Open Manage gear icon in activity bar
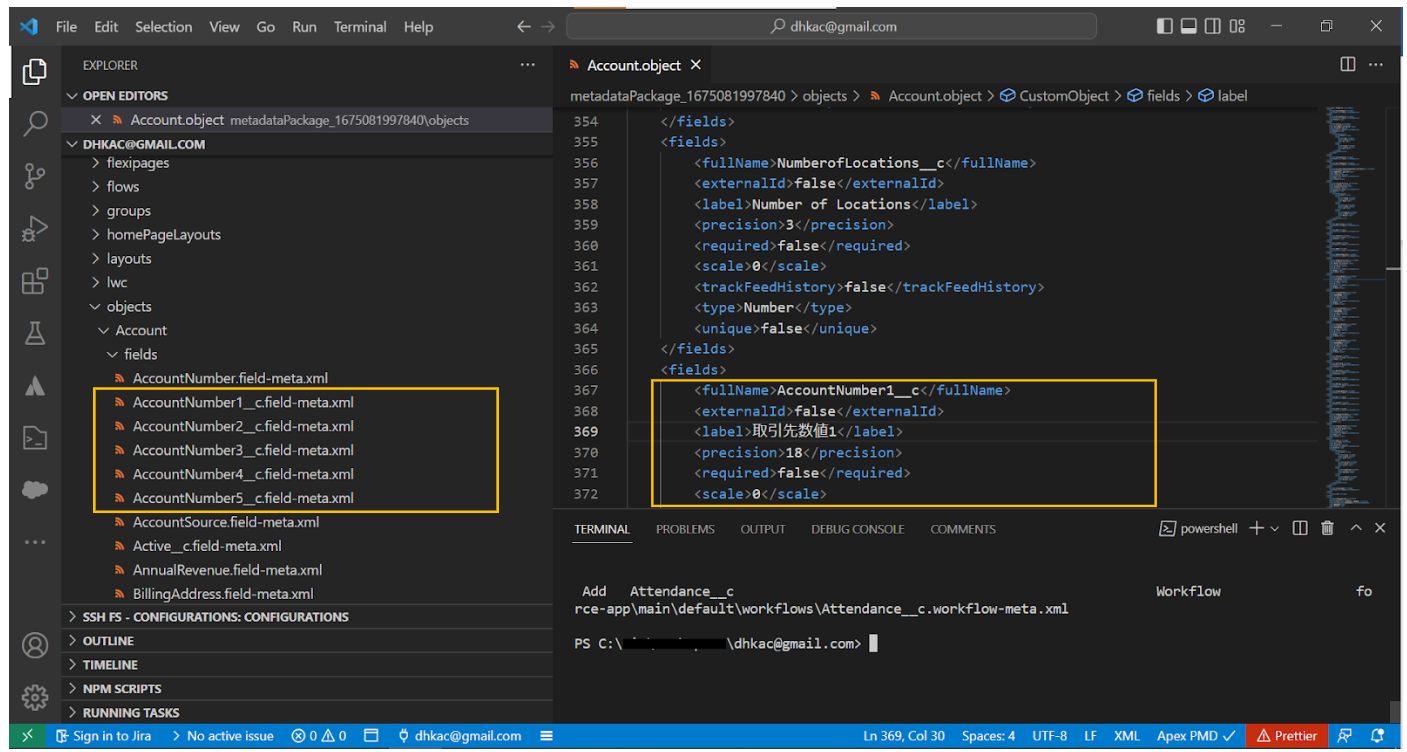Screen dimensions: 1407x752 [35, 696]
